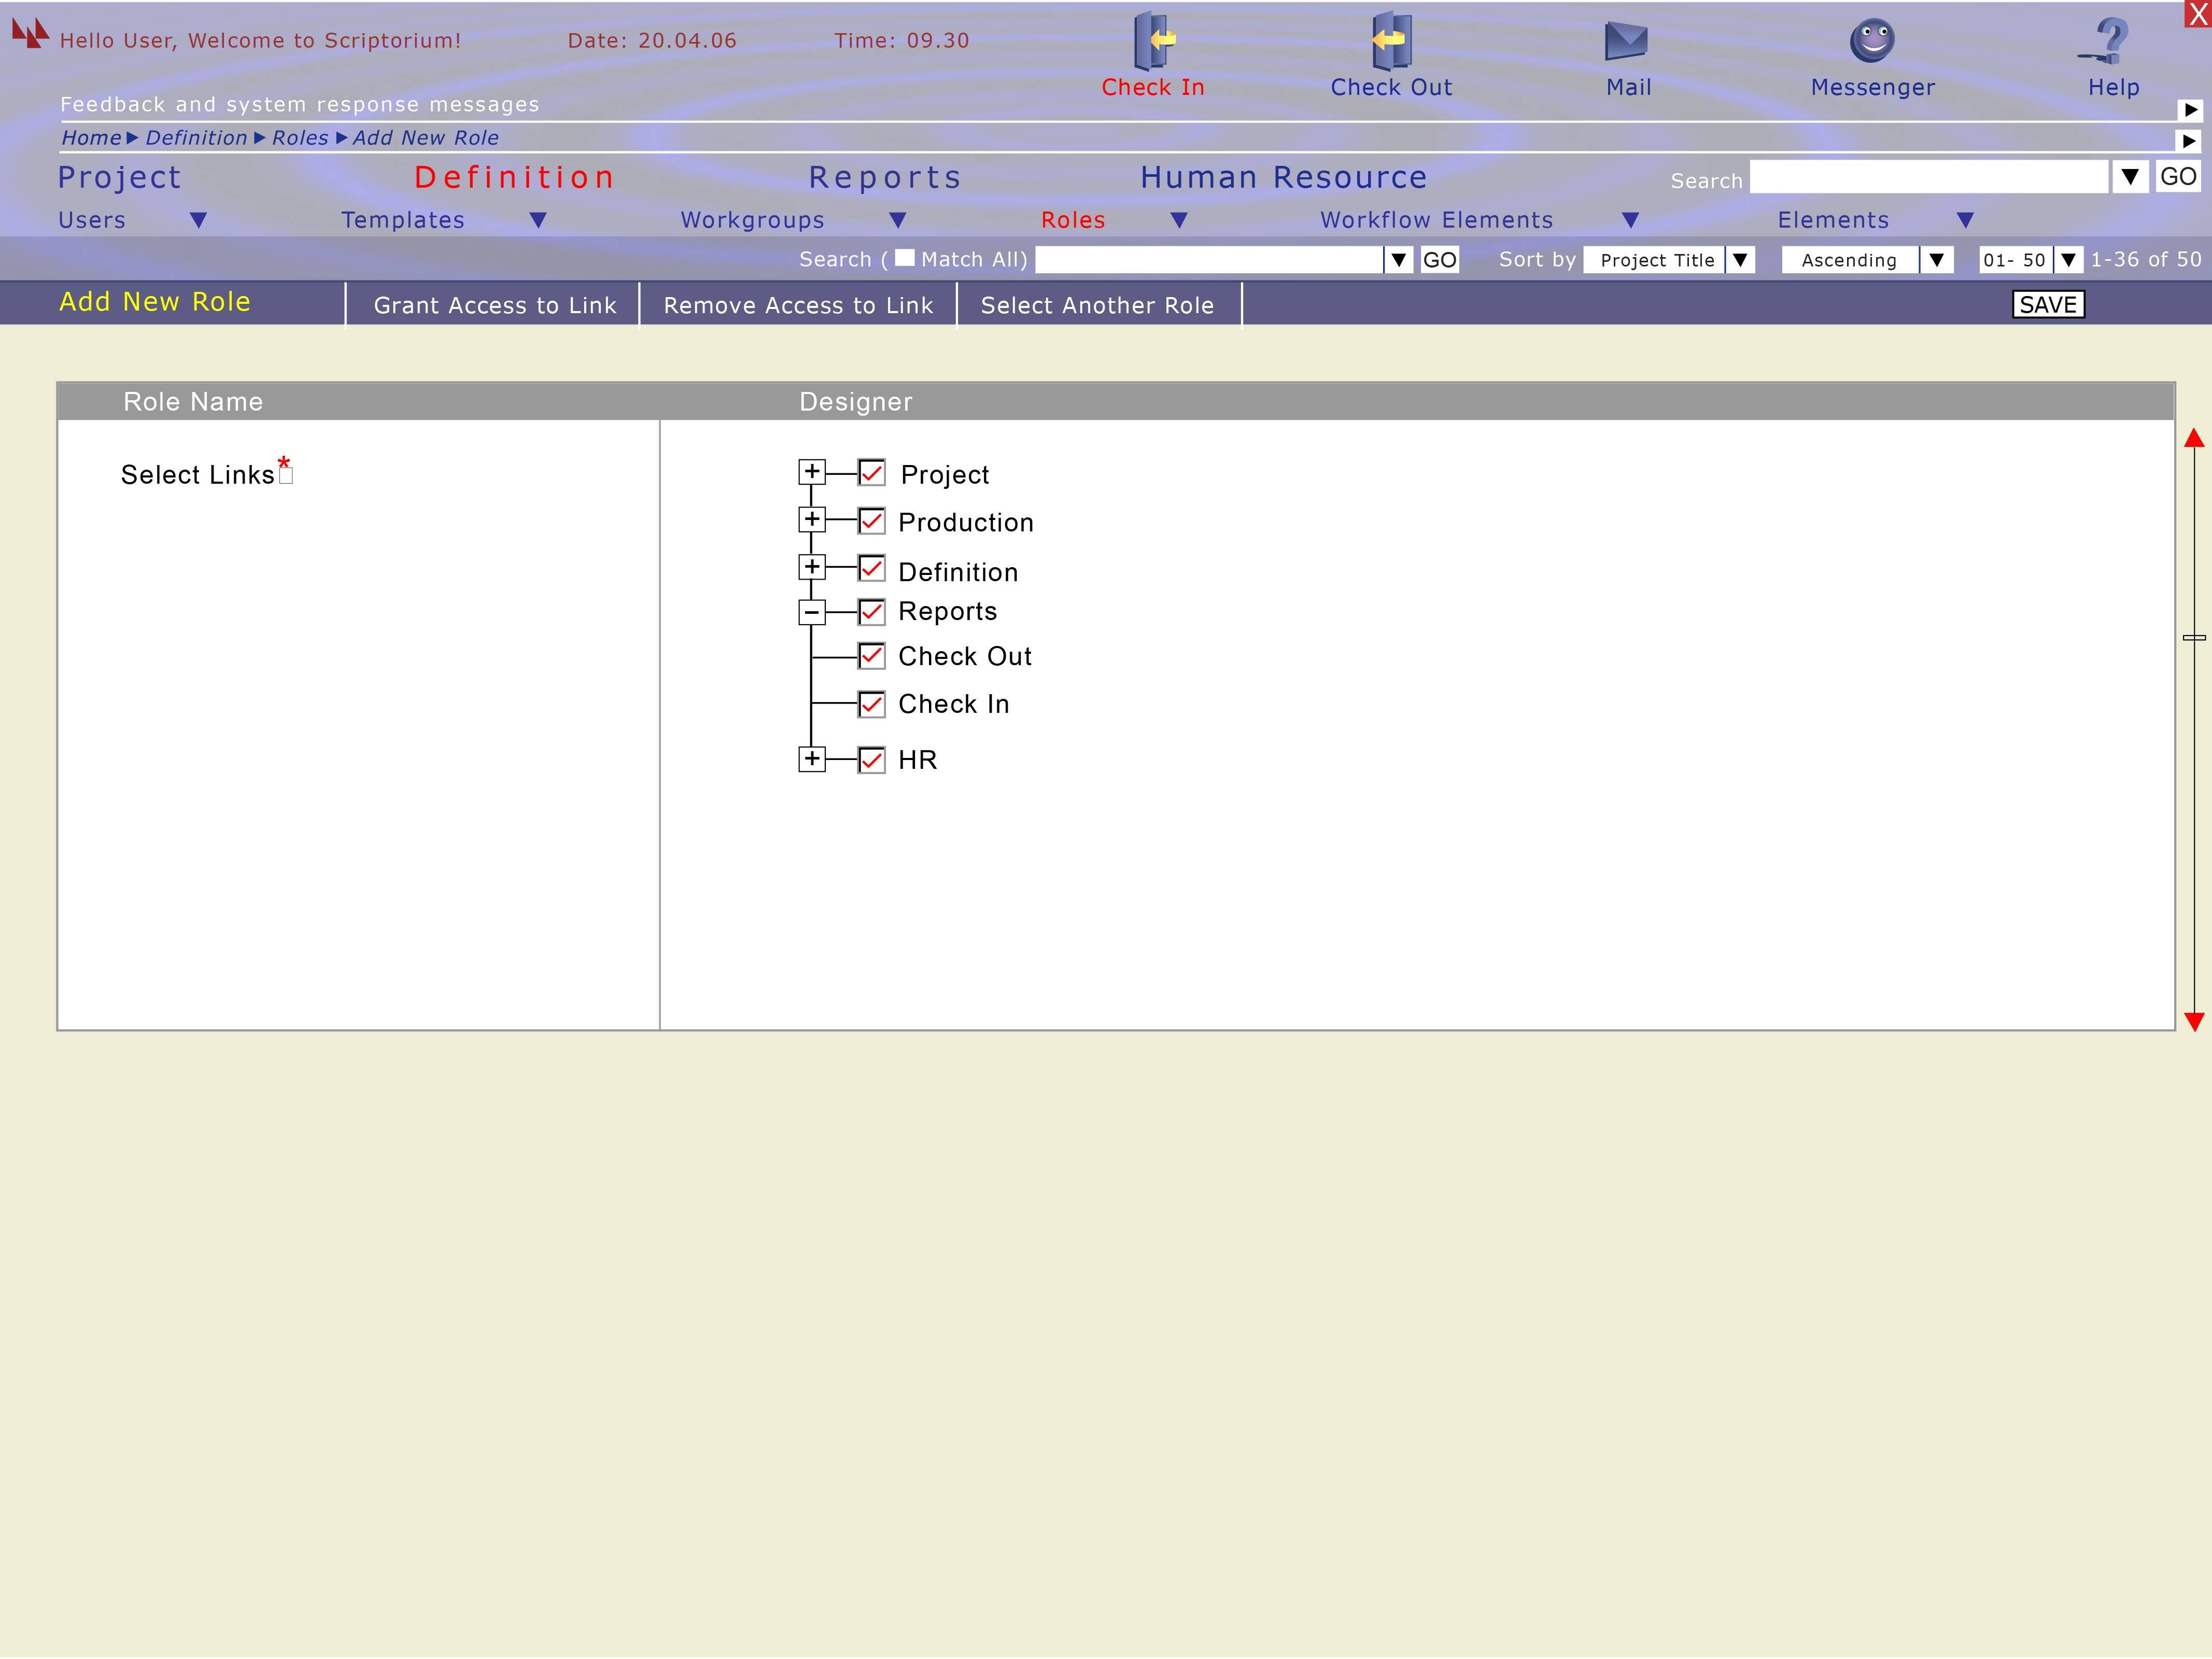Switch to Grant Access to Link tab

pos(494,305)
